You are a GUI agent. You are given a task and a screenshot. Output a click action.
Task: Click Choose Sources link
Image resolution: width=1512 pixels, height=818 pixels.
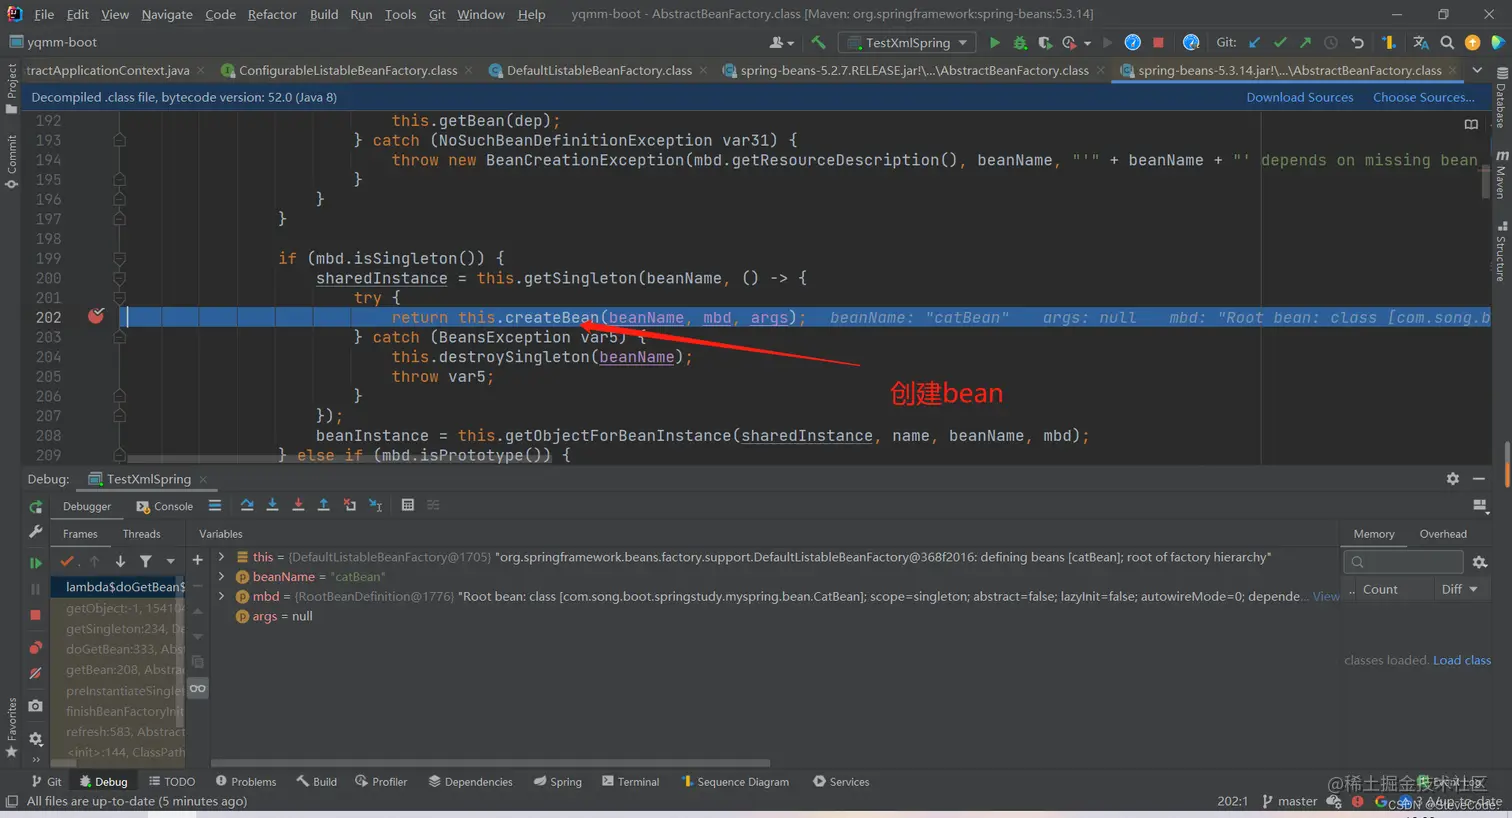click(x=1424, y=97)
